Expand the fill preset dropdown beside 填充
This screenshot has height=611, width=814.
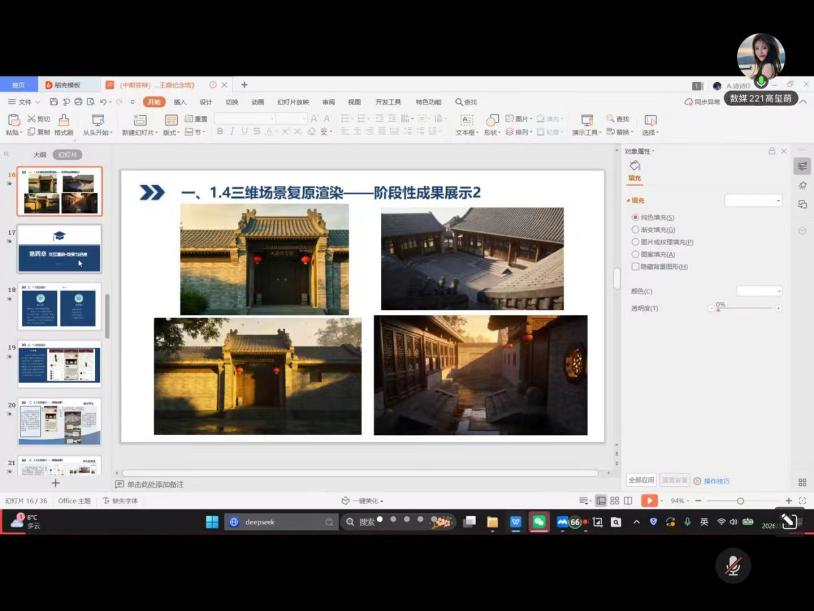click(753, 200)
